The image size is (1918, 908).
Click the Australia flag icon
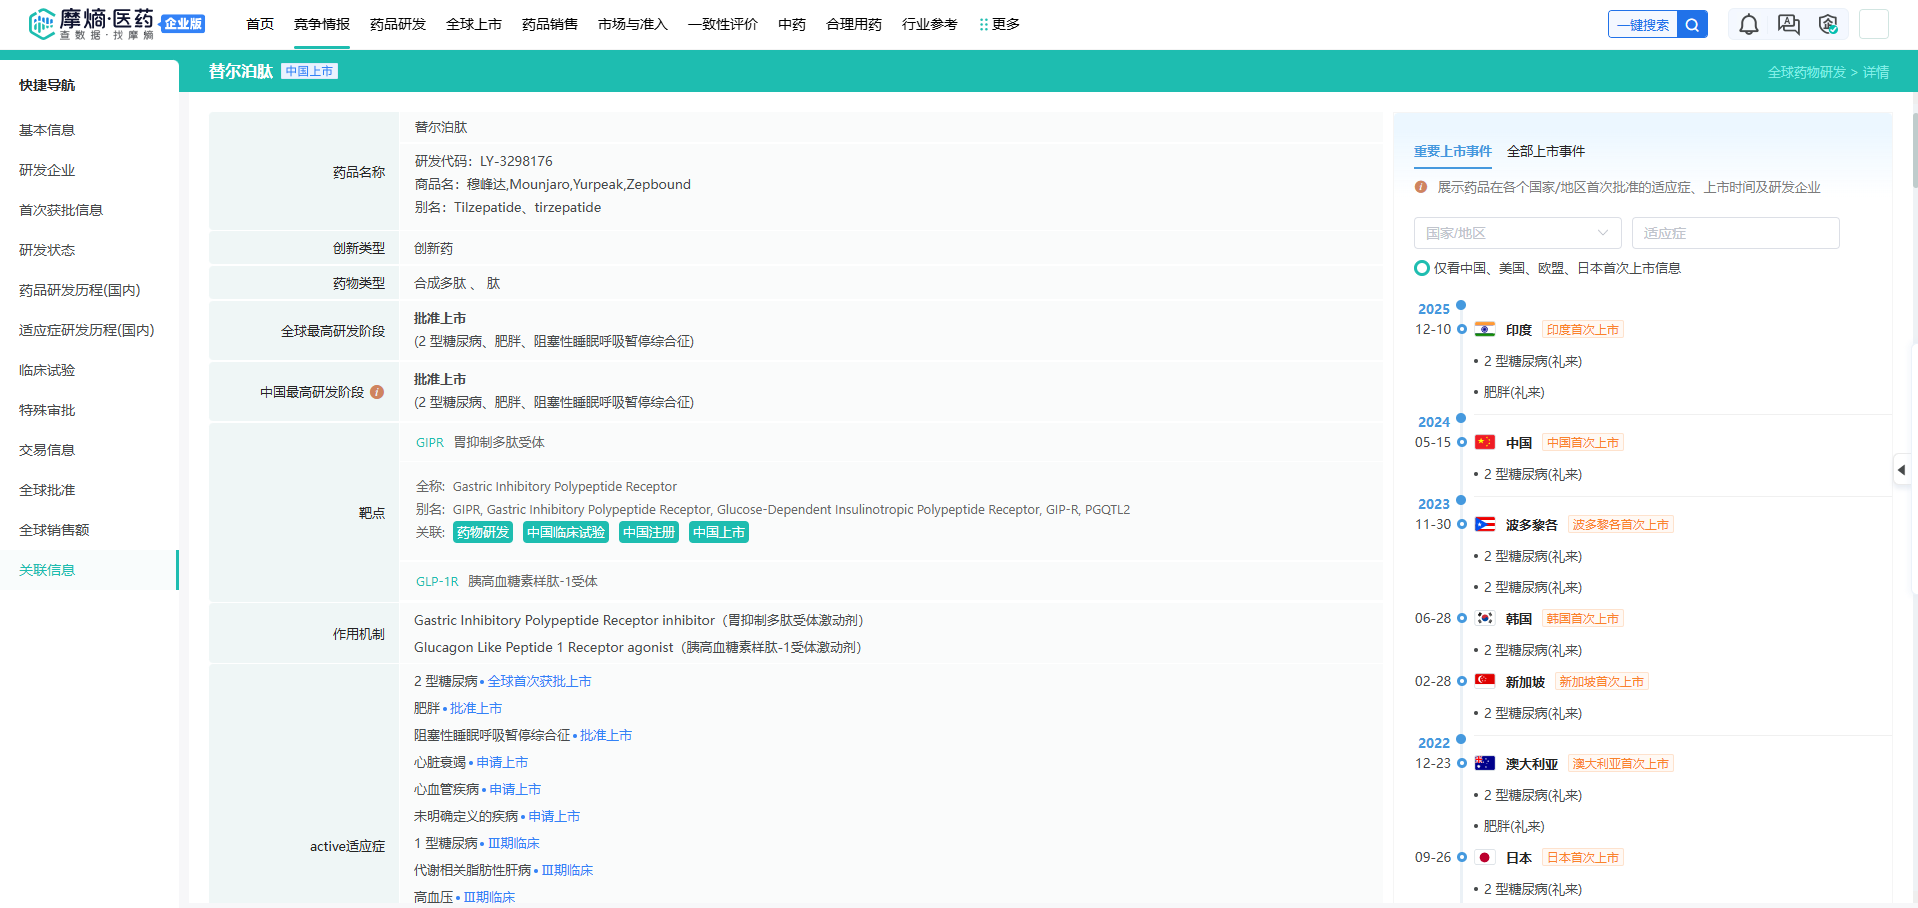tap(1485, 763)
